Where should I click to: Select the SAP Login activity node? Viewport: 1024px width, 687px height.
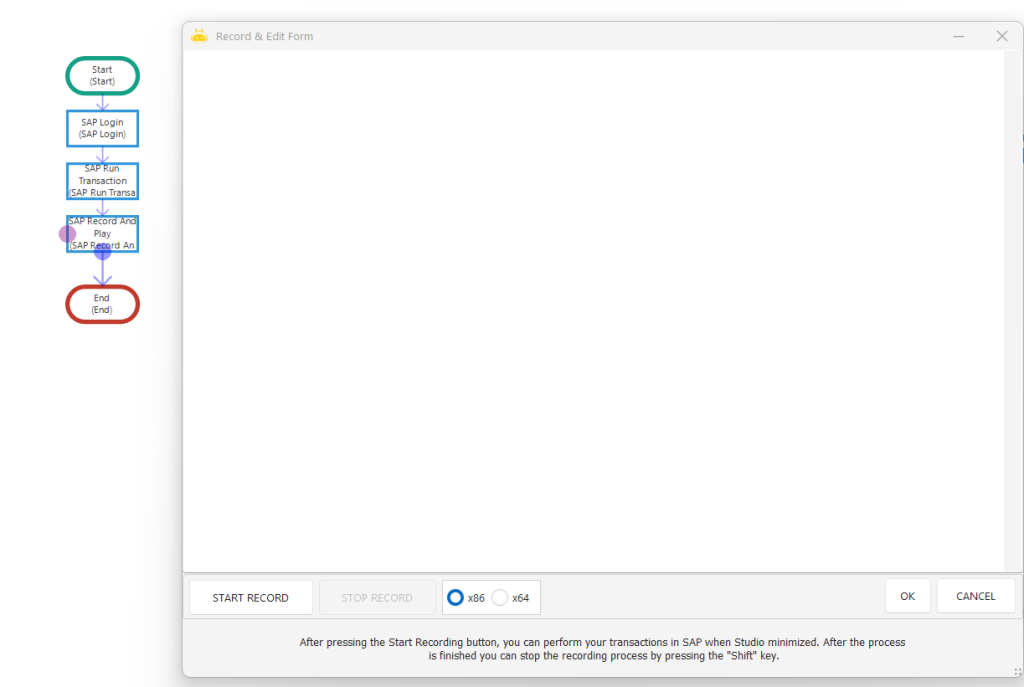click(x=102, y=128)
